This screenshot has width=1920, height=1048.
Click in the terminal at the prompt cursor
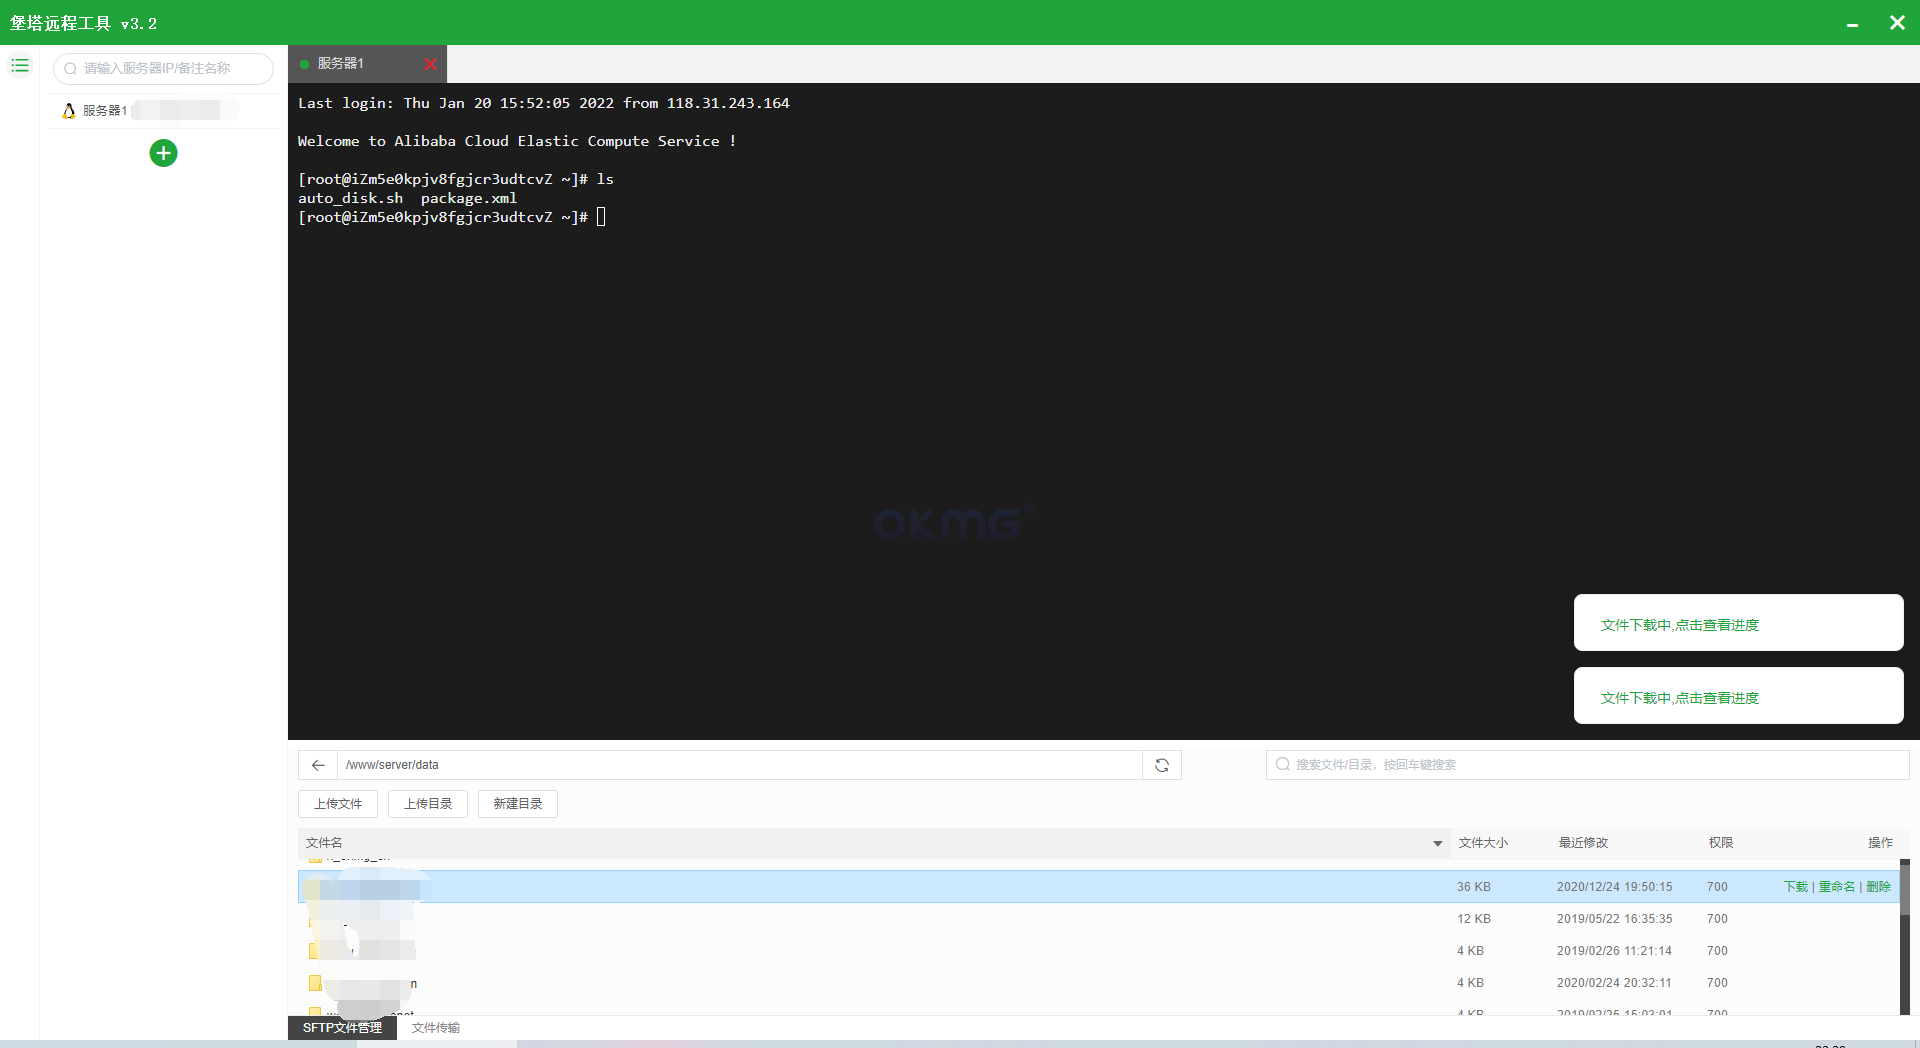click(601, 217)
